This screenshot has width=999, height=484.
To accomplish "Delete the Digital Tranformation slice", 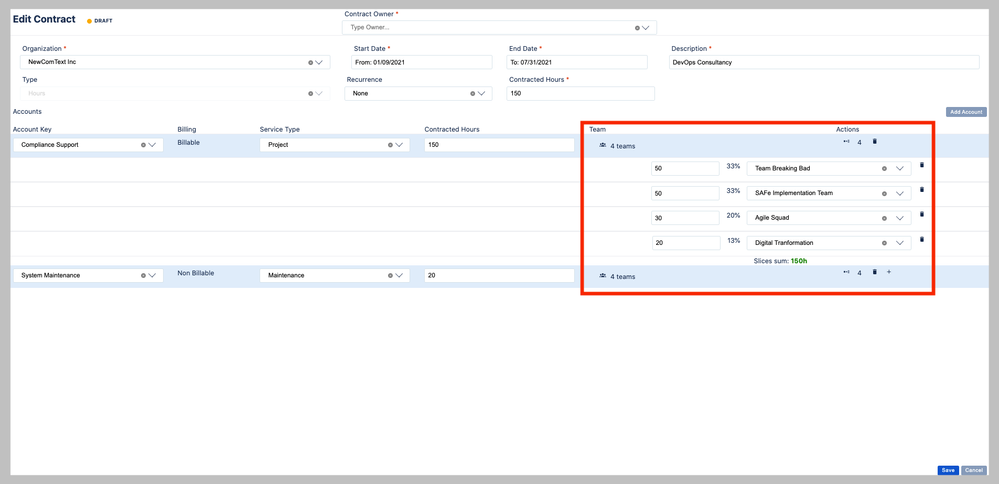I will (x=922, y=239).
